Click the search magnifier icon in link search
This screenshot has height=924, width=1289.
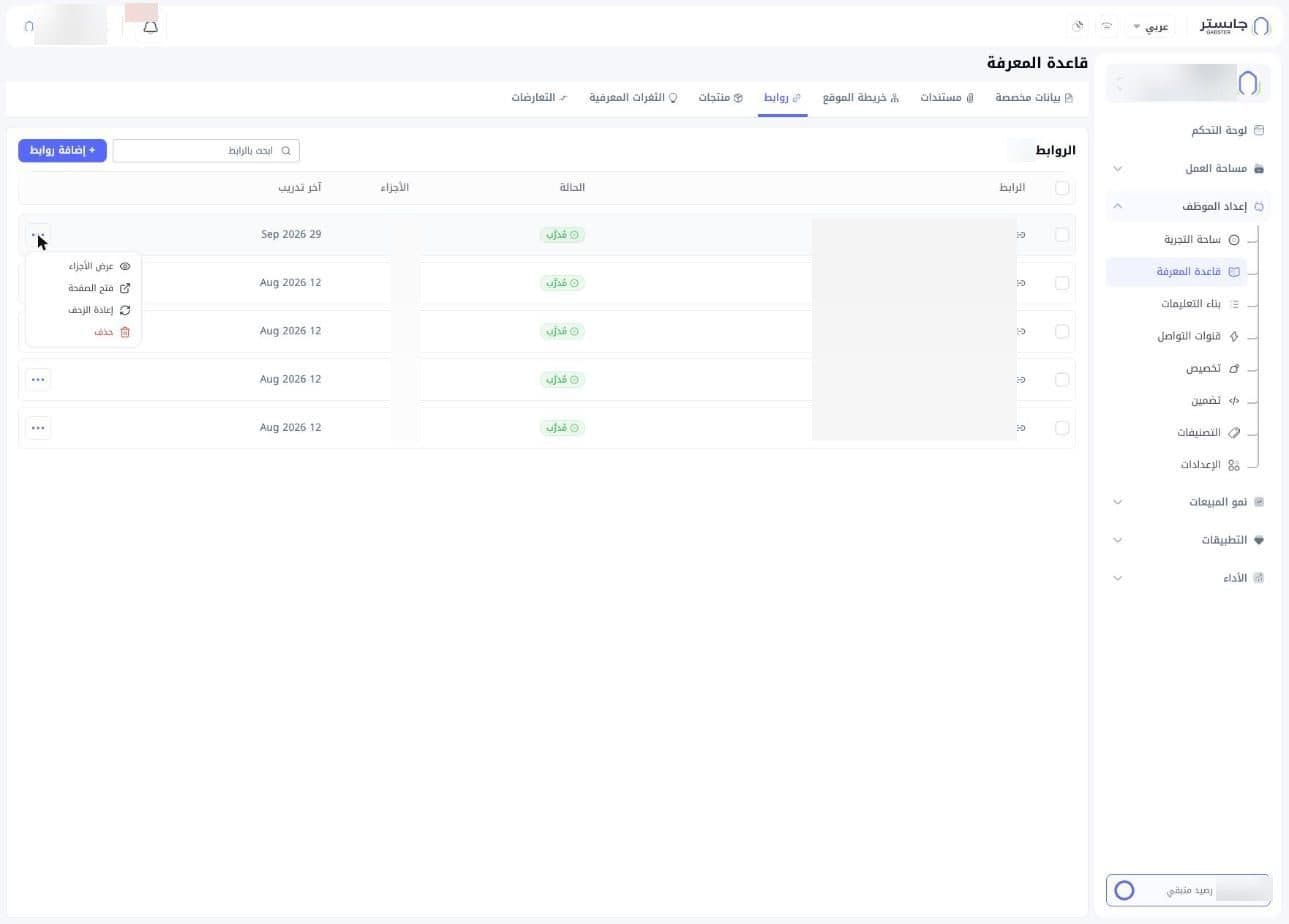tap(286, 151)
